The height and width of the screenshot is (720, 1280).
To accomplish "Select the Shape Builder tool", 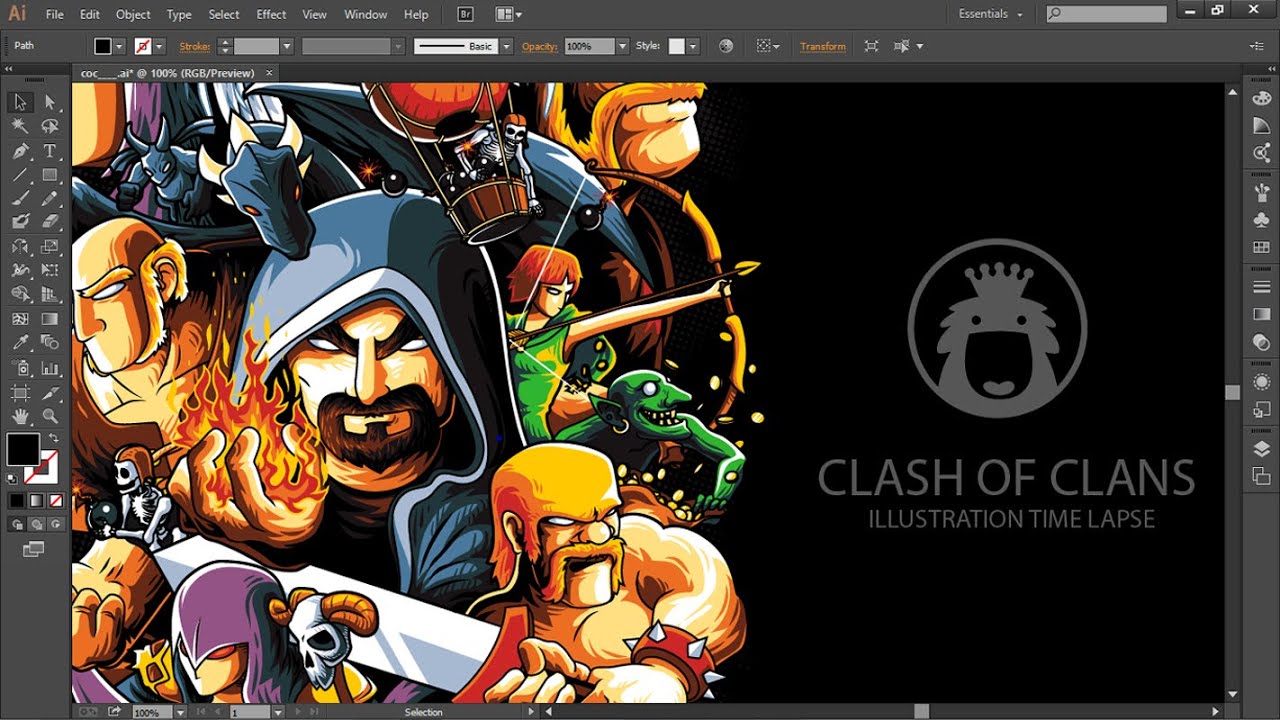I will click(x=20, y=294).
